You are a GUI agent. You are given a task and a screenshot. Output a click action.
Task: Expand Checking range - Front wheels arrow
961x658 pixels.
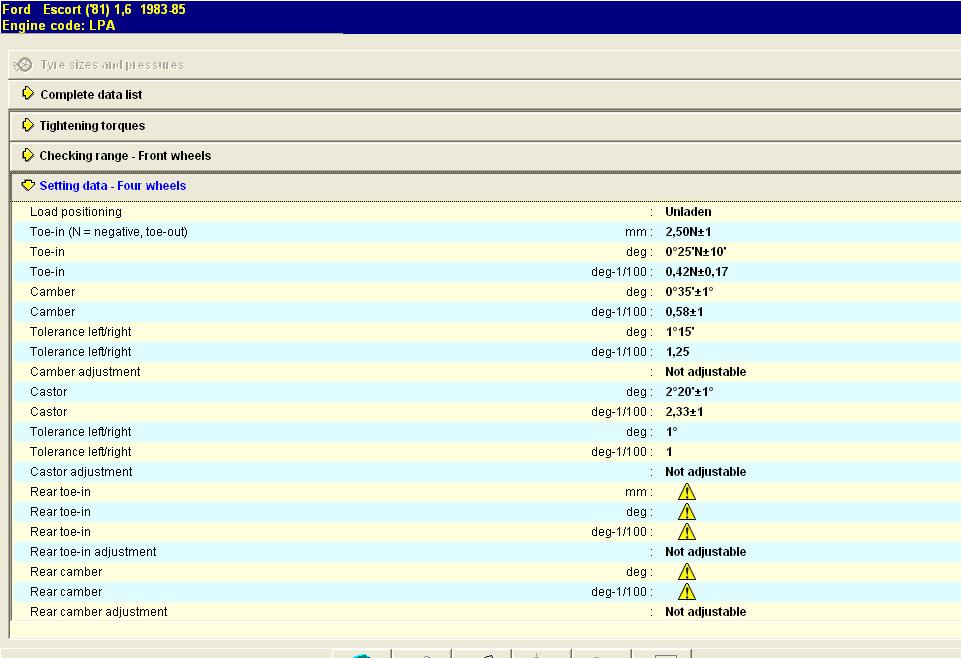click(28, 155)
